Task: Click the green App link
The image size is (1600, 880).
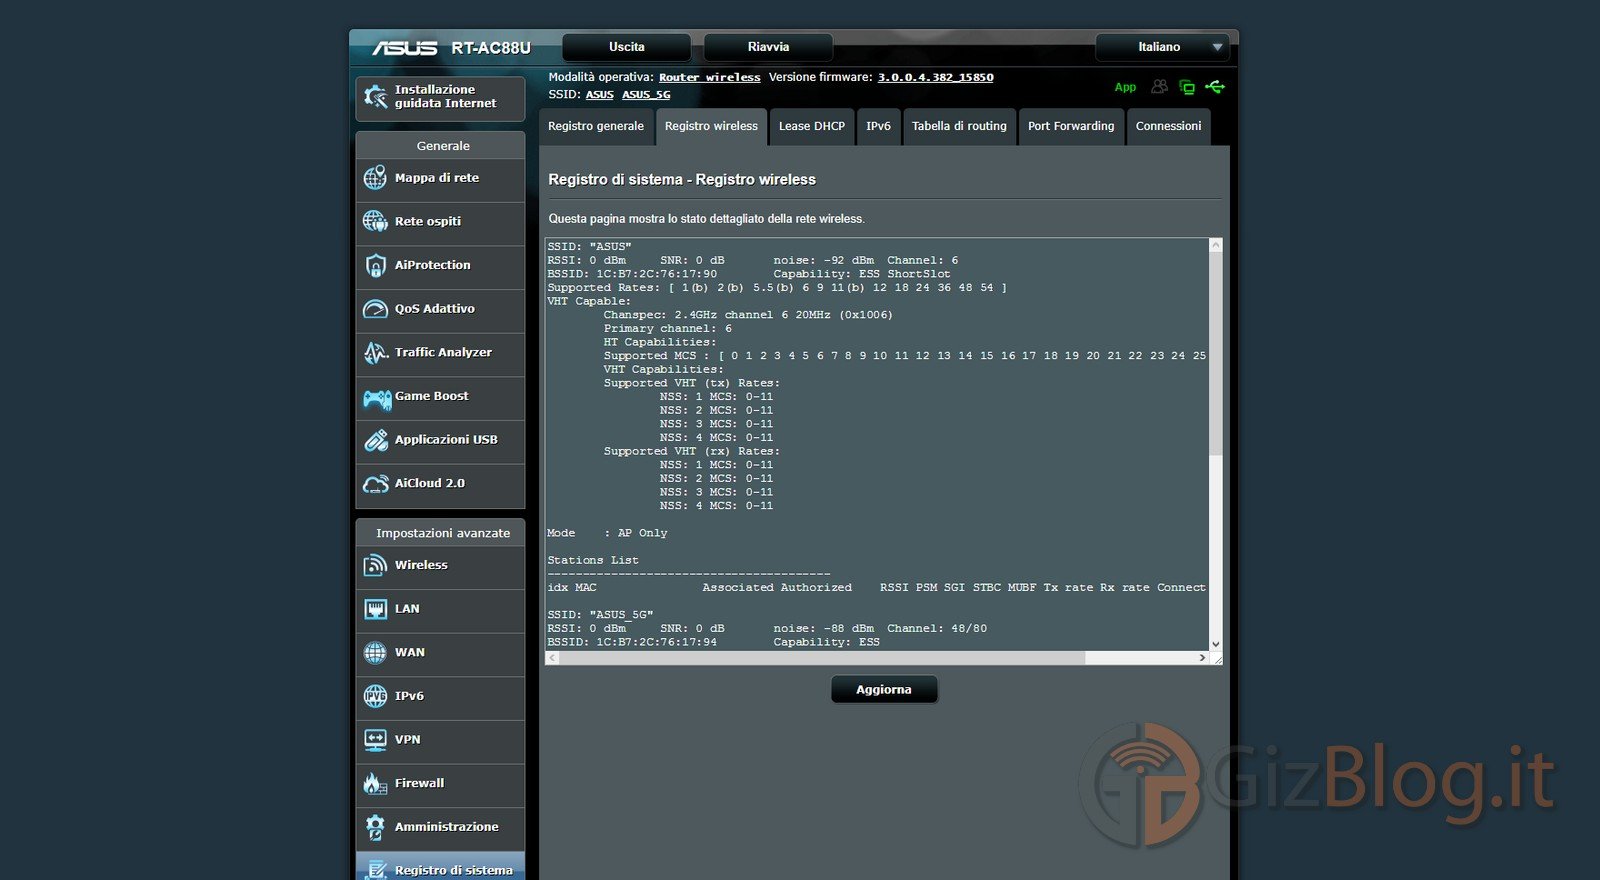Action: 1125,87
